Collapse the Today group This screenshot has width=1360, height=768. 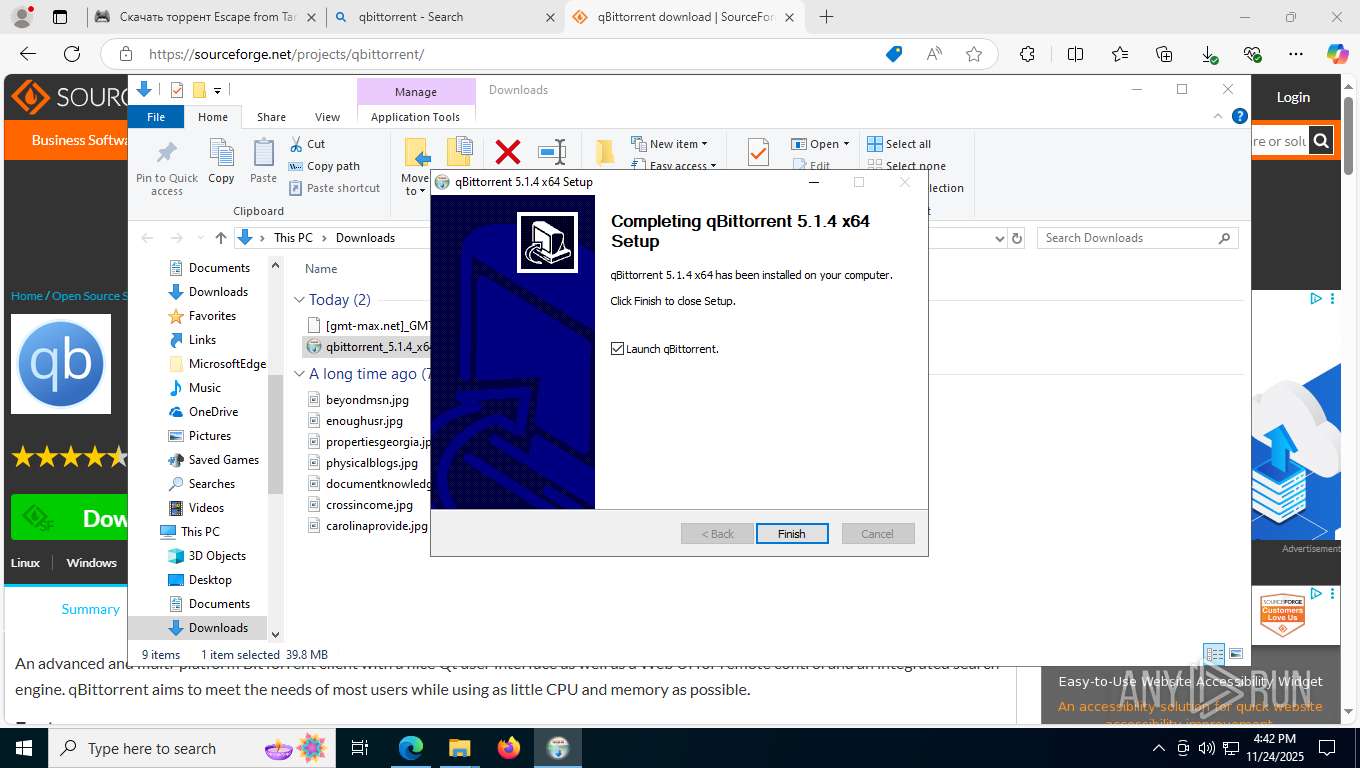299,300
